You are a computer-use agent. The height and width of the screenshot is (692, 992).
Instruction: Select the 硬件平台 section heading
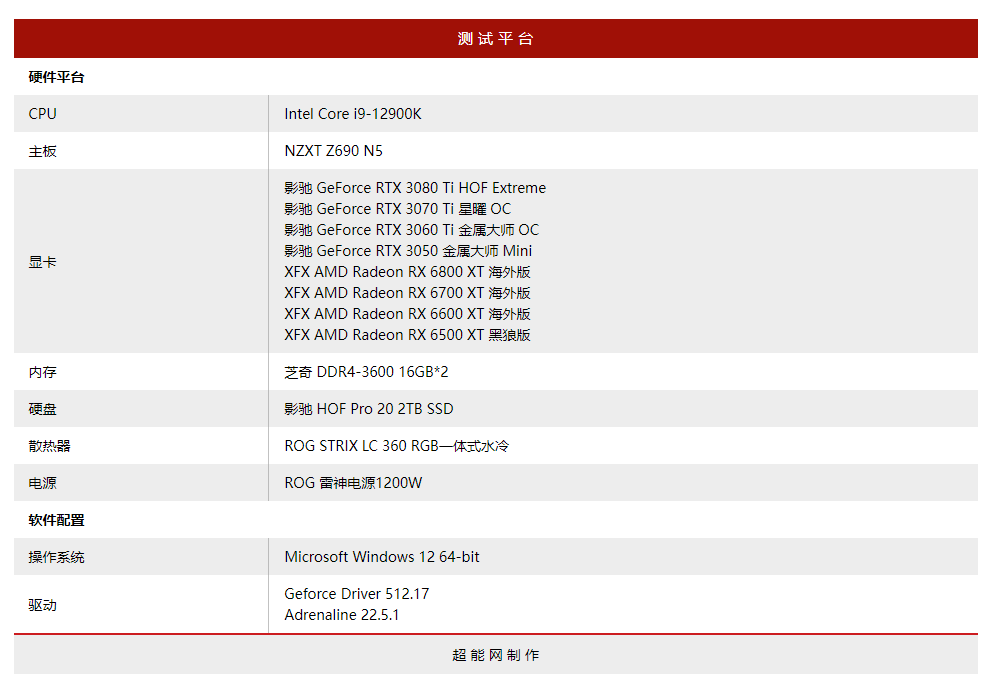(x=56, y=77)
